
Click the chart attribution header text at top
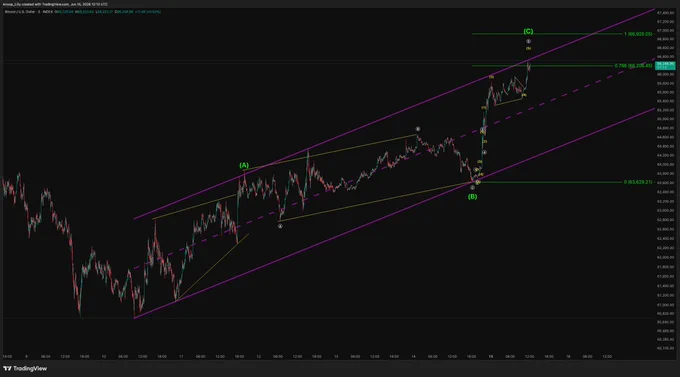coord(55,4)
